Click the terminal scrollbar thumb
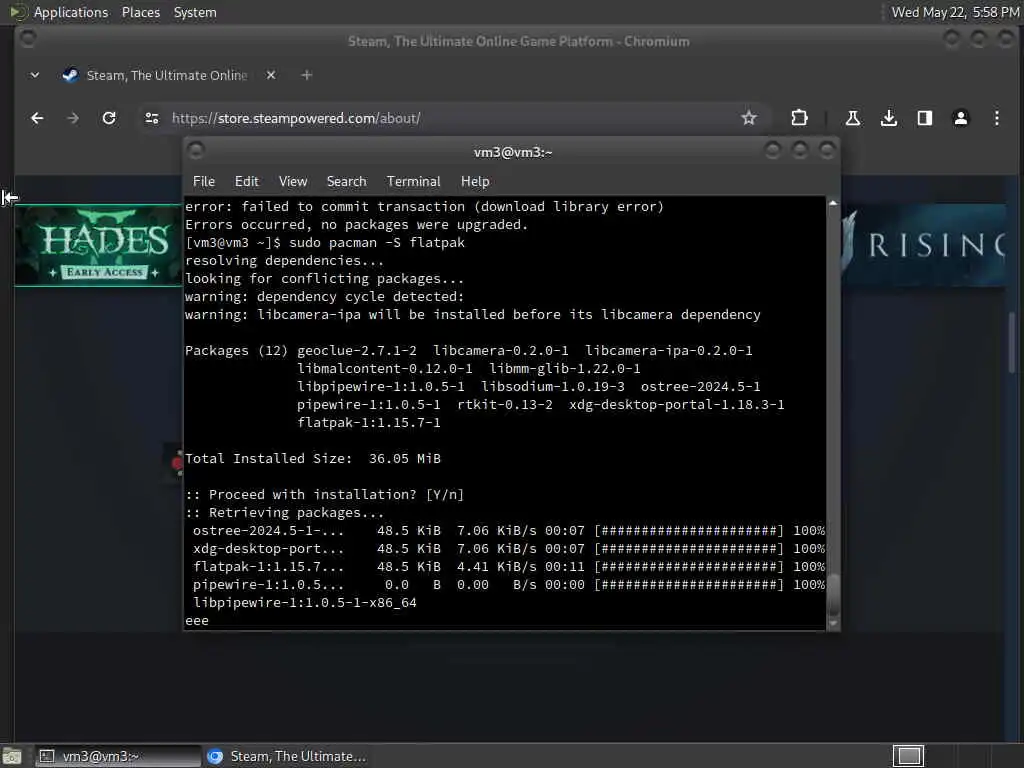 pos(833,594)
